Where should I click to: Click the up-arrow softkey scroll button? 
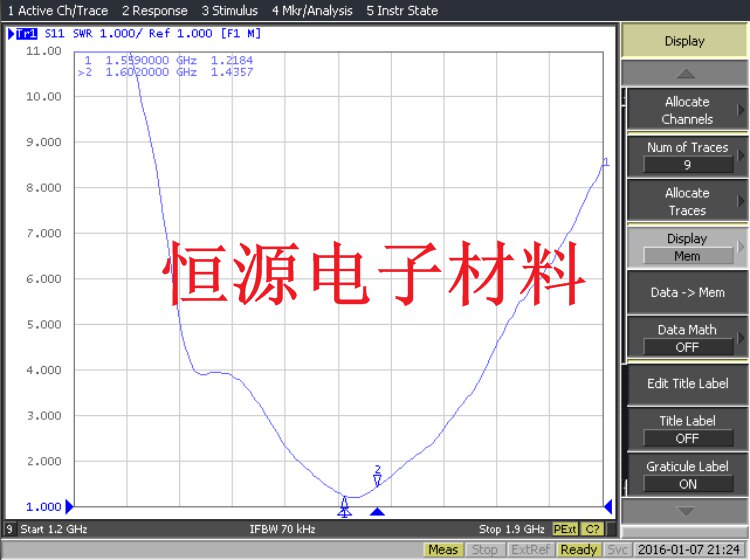pos(684,74)
